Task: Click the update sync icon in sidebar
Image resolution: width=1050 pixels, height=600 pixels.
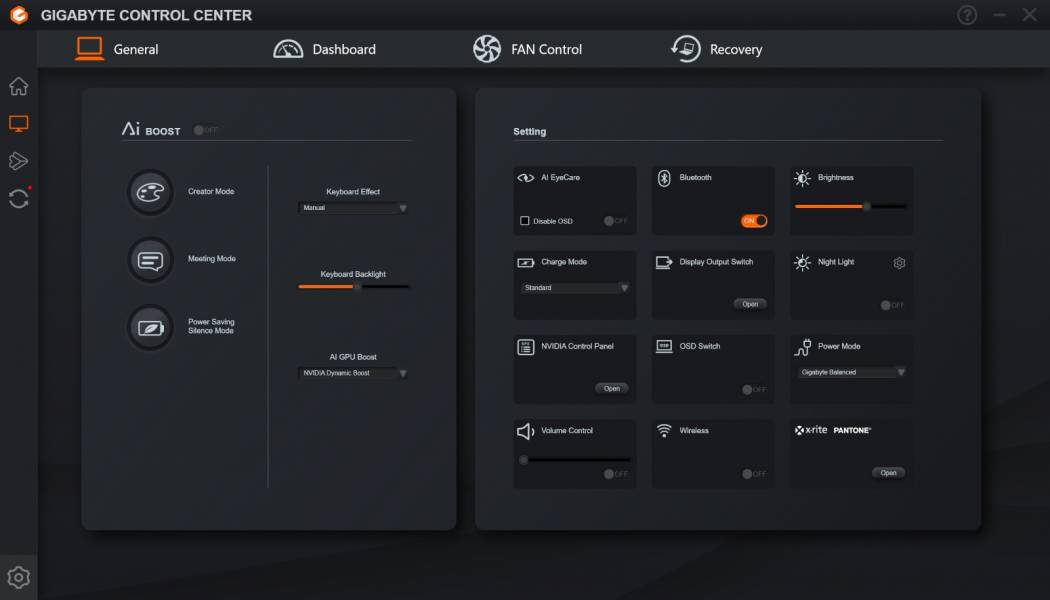Action: pos(18,198)
